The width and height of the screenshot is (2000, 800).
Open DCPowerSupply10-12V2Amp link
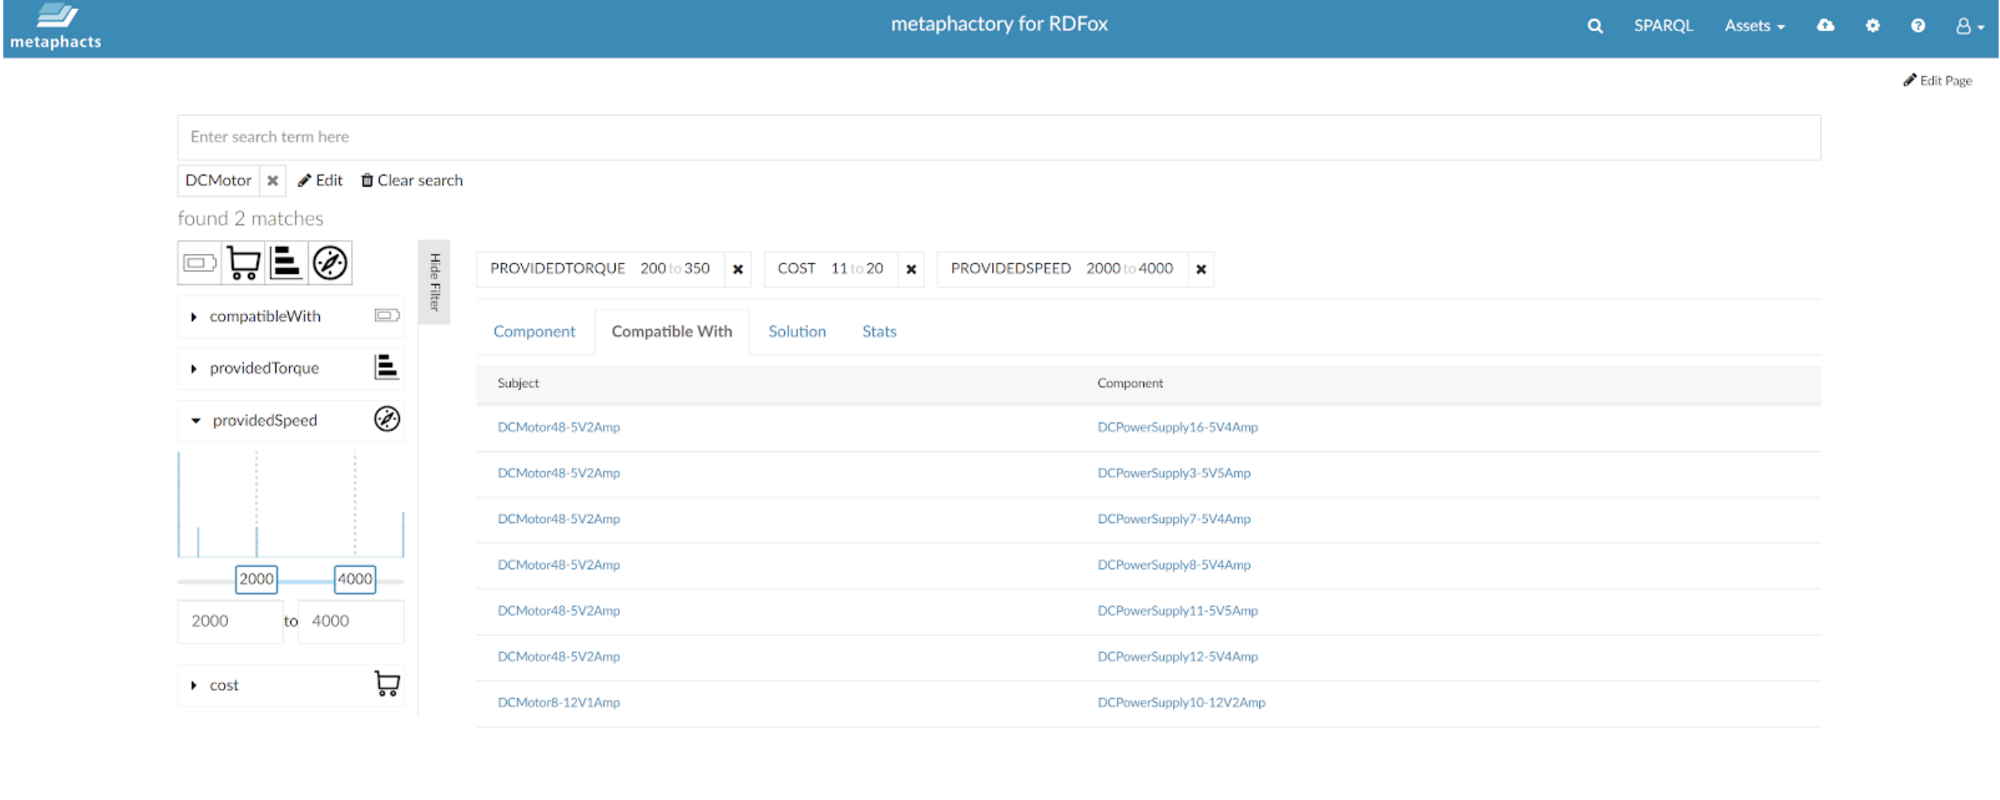(x=1181, y=704)
